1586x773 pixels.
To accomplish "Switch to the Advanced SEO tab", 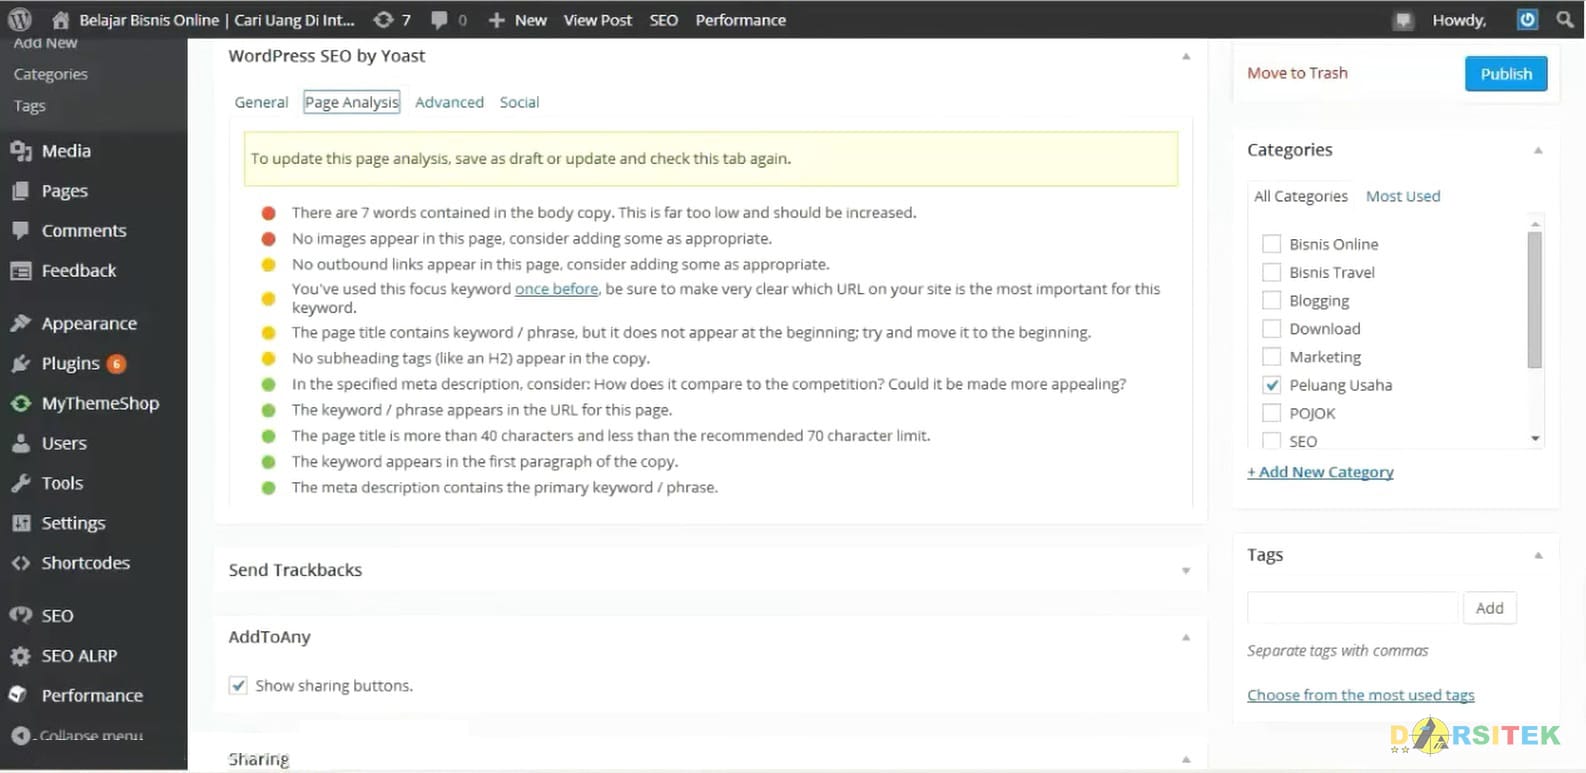I will (x=449, y=102).
